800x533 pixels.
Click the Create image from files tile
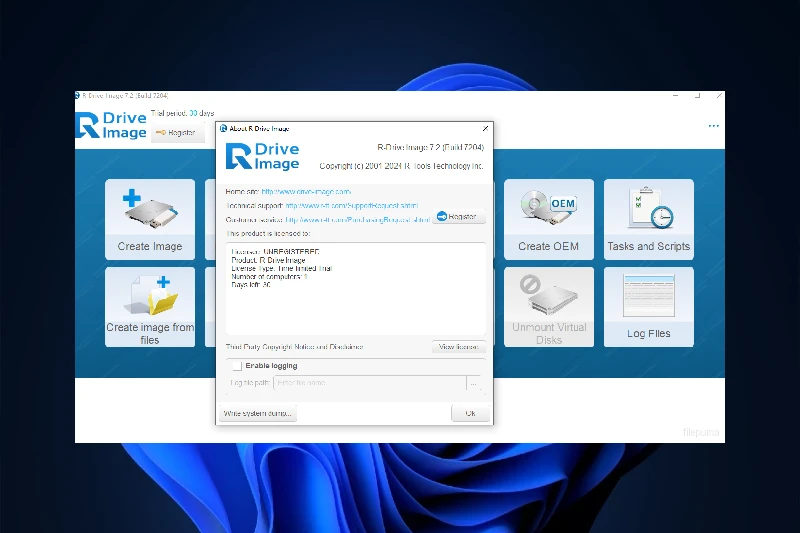click(150, 307)
